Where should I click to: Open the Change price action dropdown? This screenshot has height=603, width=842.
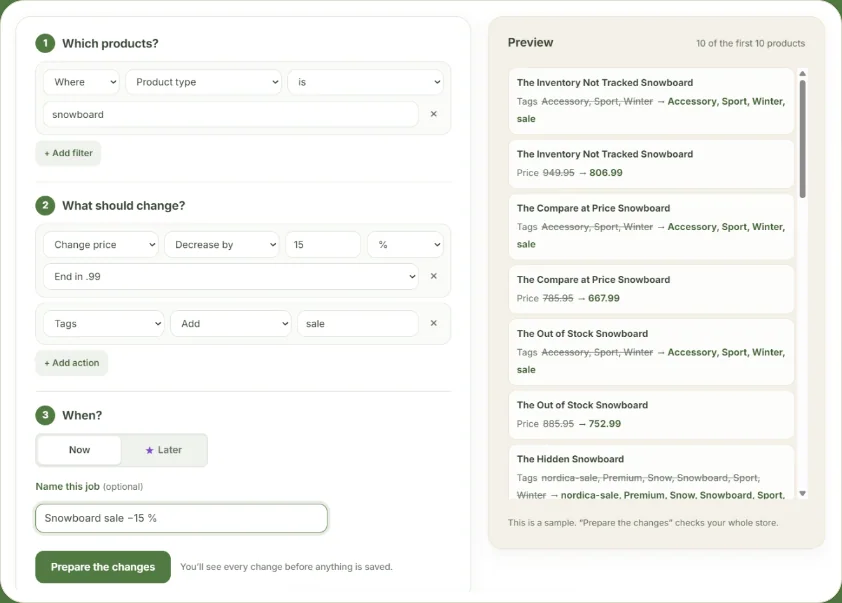tap(100, 245)
